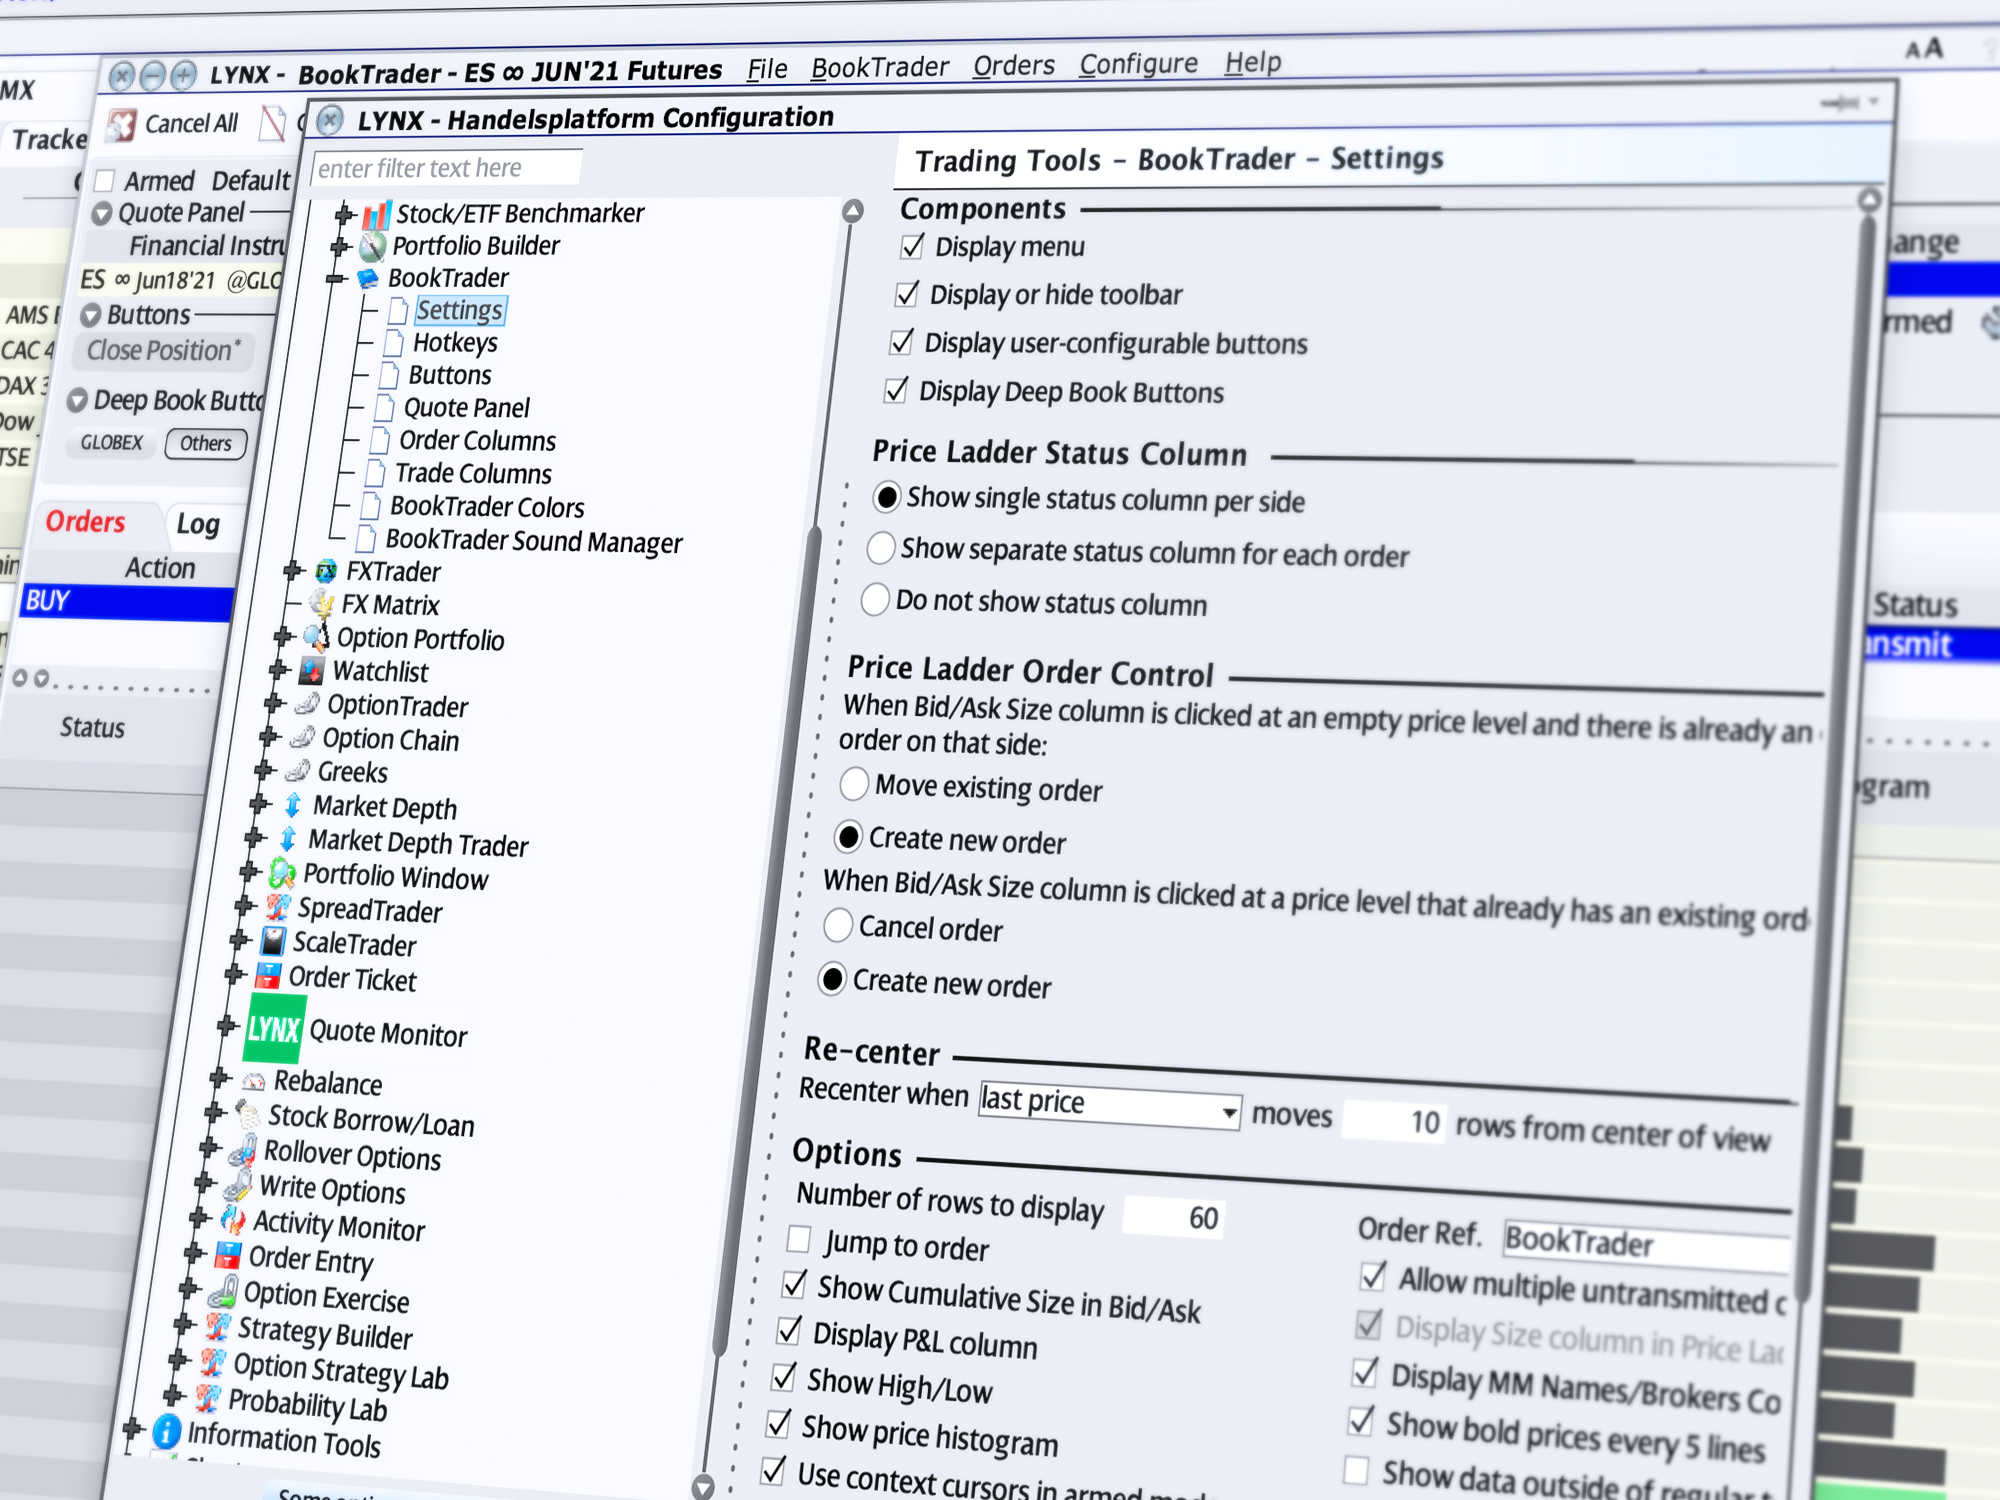
Task: Uncheck the Display menu checkbox
Action: (x=912, y=246)
